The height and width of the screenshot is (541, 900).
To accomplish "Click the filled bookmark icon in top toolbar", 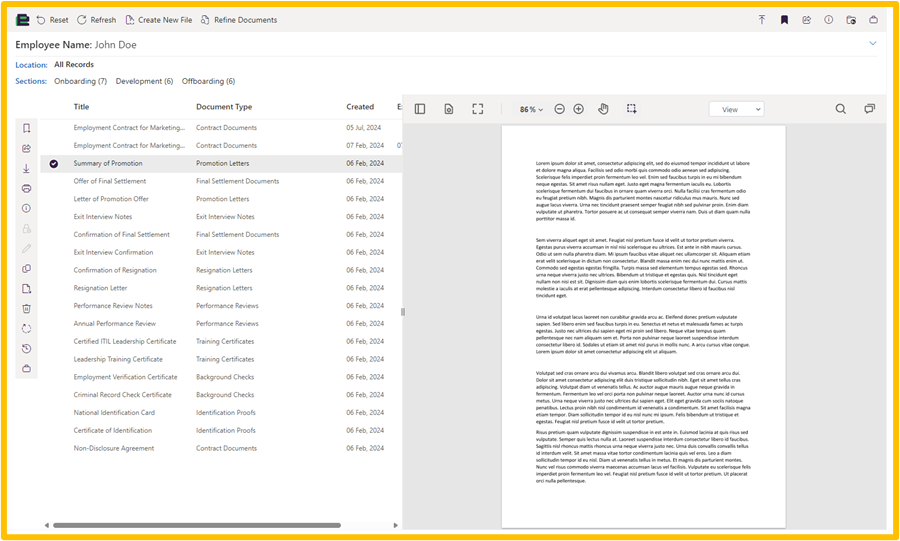I will (785, 20).
